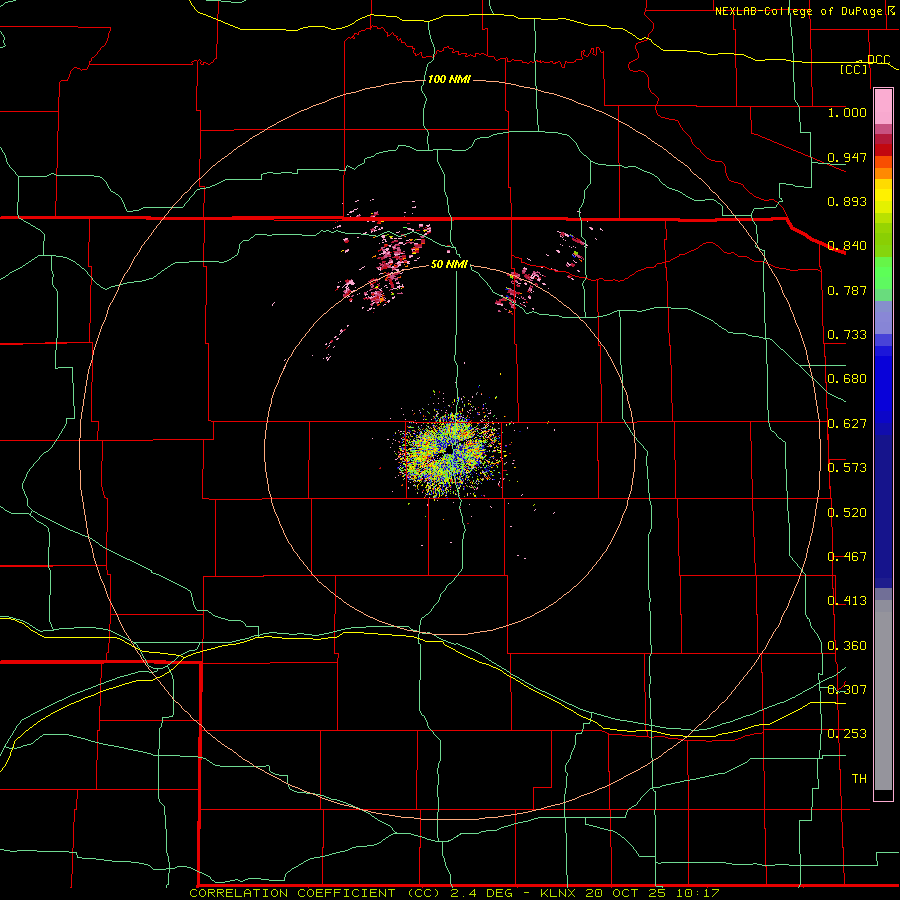Screen dimensions: 900x900
Task: Select the 0.413 scale value
Action: (x=847, y=601)
